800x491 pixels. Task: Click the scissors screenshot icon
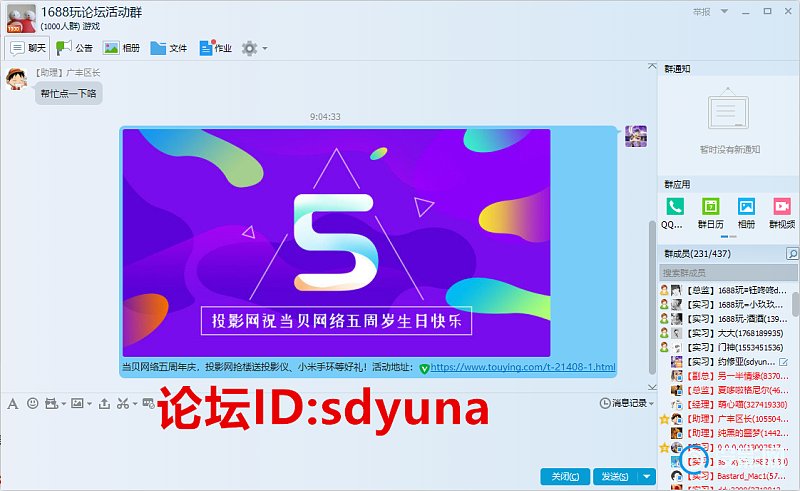pos(122,404)
